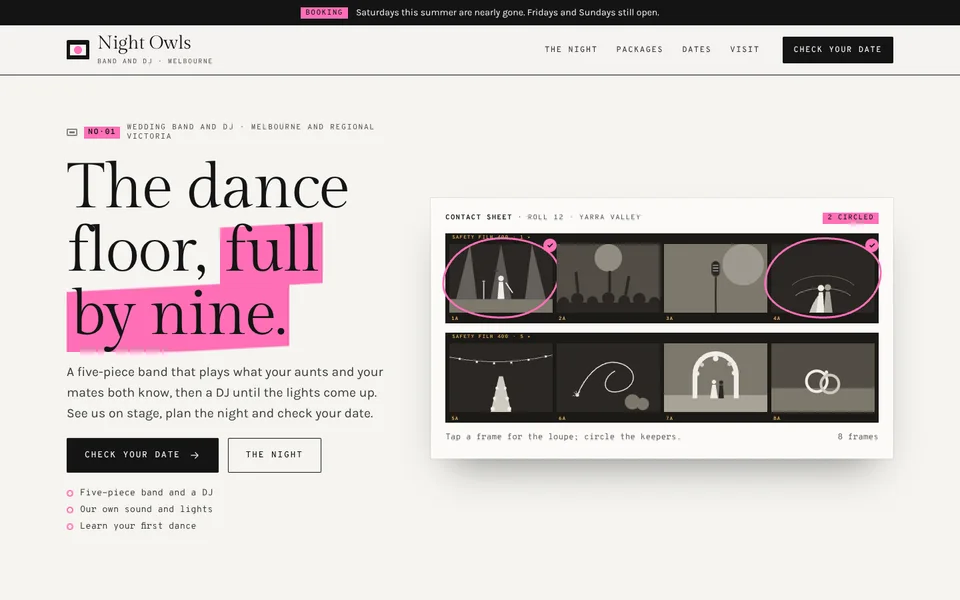Image resolution: width=960 pixels, height=600 pixels.
Task: Click 'Learn your first dance' text
Action: tap(138, 526)
